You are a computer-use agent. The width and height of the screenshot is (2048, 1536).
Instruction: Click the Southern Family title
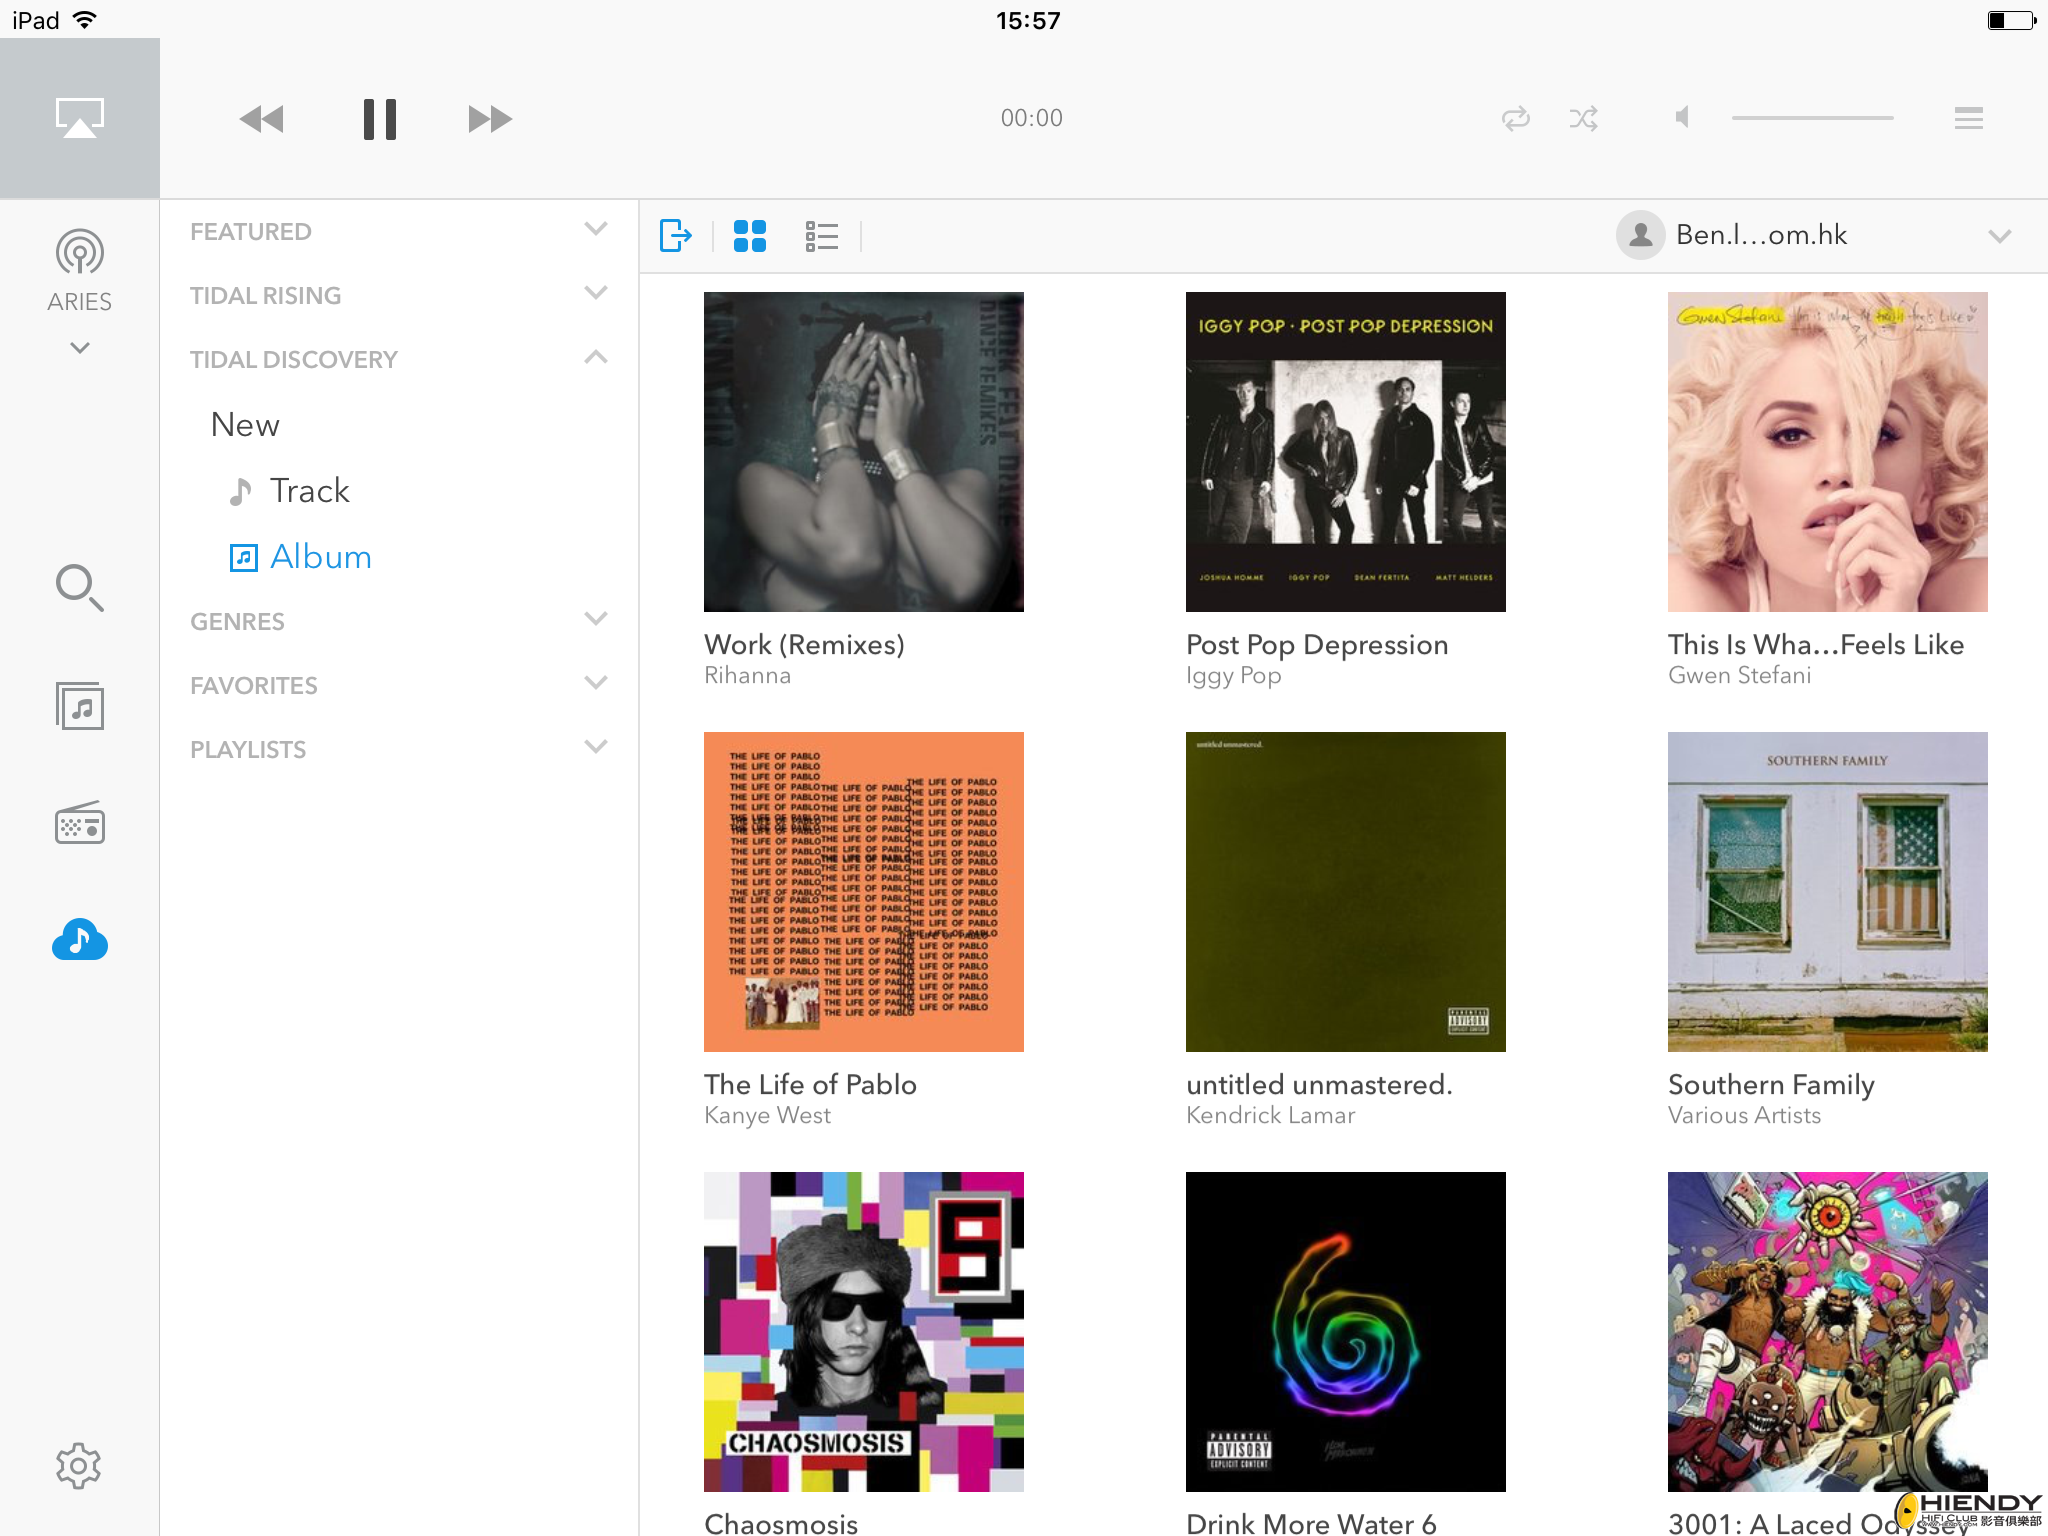[1771, 1086]
